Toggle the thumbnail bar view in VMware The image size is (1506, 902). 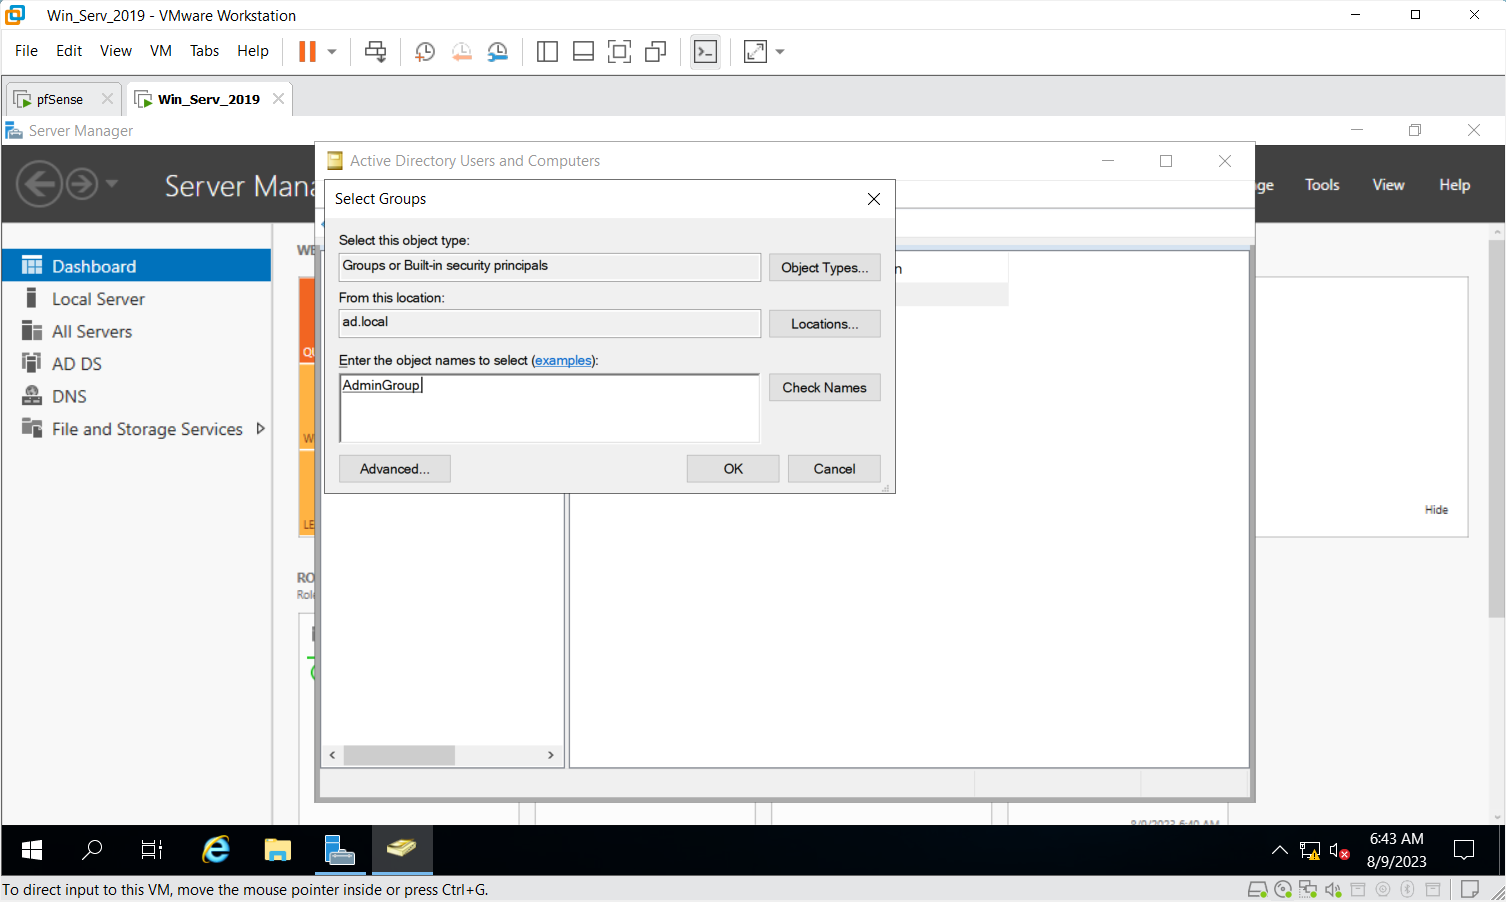tap(583, 52)
